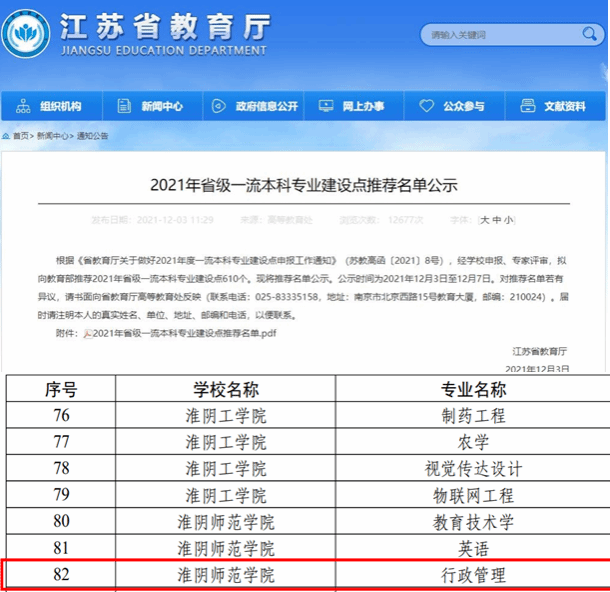Set font size to 小
Screen dimensions: 610x592
click(508, 220)
